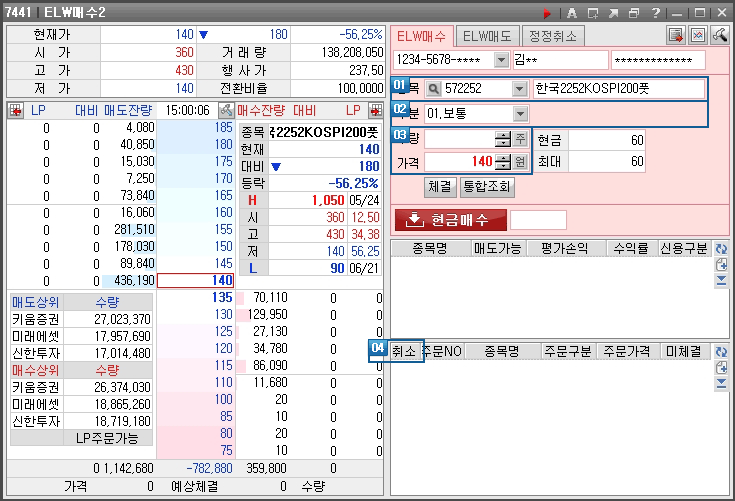Click the 가격 price input field showing 140
This screenshot has width=735, height=501.
[x=459, y=162]
